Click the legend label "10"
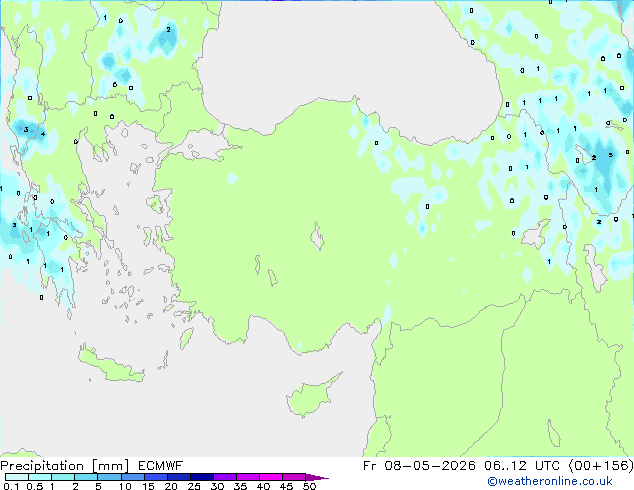 [125, 486]
